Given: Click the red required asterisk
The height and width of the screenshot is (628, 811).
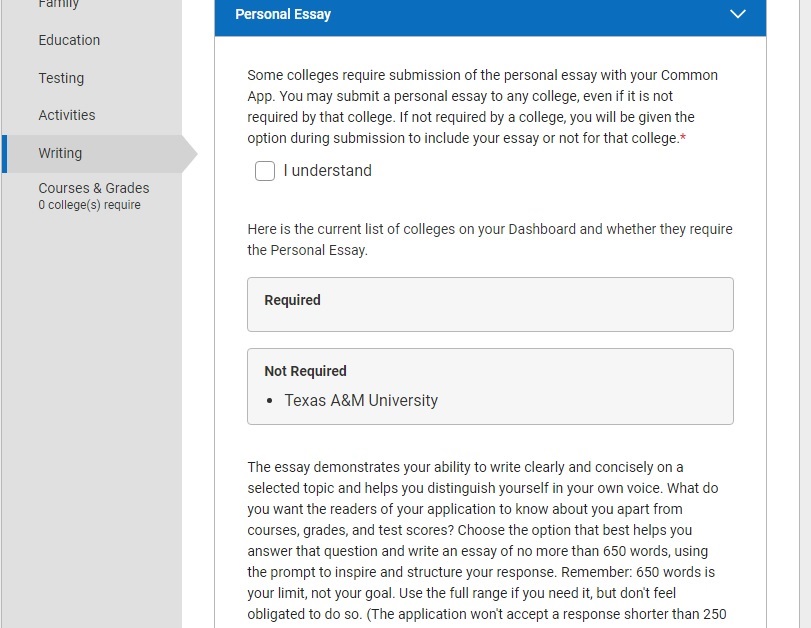Looking at the screenshot, I should pos(683,138).
